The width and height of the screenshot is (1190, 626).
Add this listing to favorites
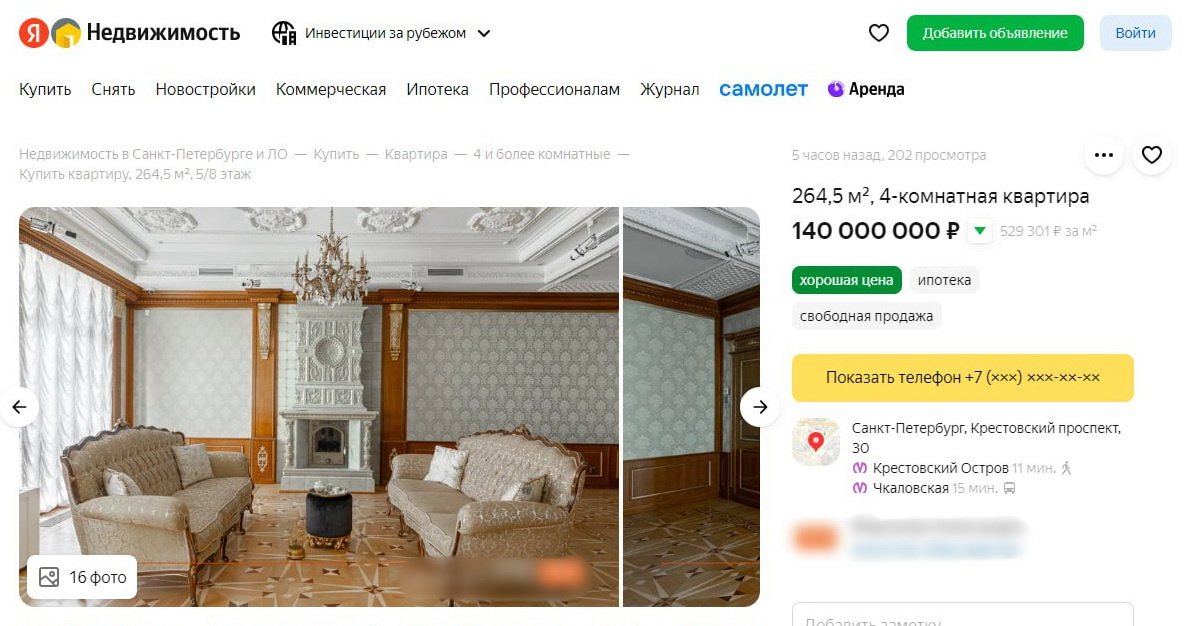point(1152,155)
